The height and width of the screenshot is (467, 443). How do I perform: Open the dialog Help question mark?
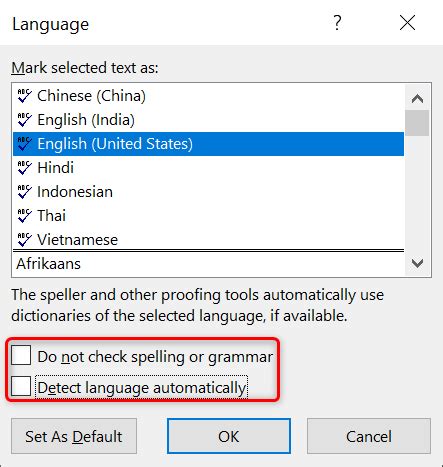click(x=337, y=23)
